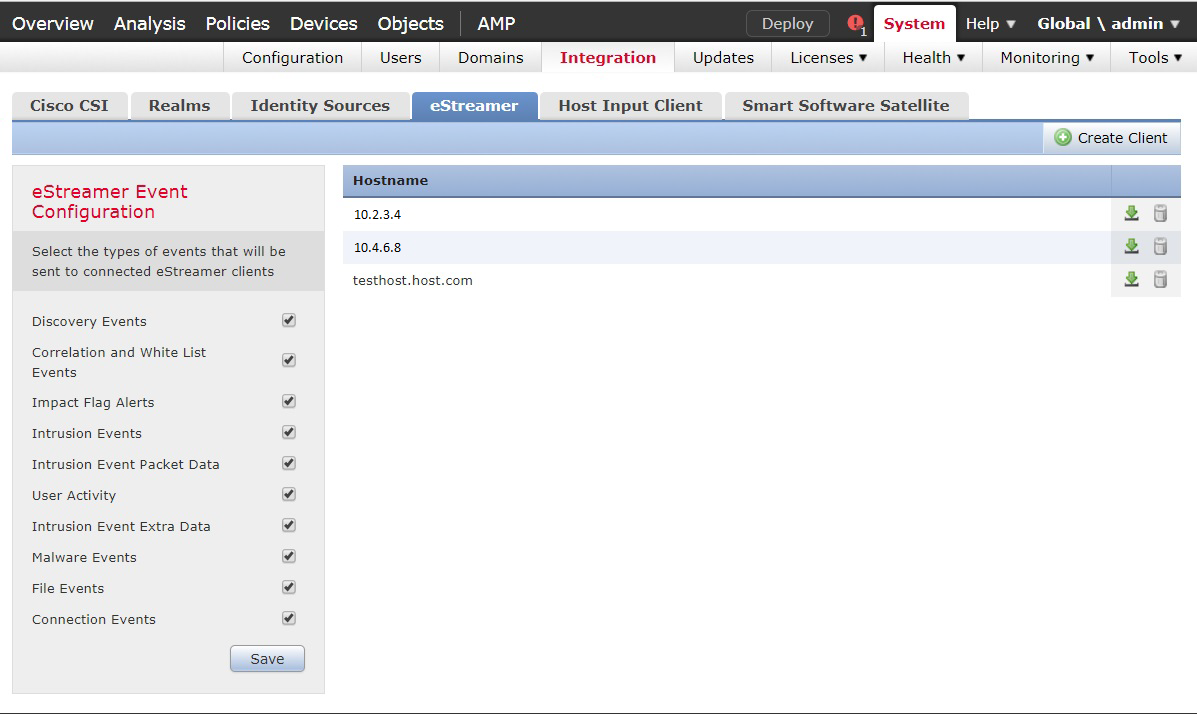The image size is (1197, 714).
Task: Toggle User Activity checkbox
Action: point(289,494)
